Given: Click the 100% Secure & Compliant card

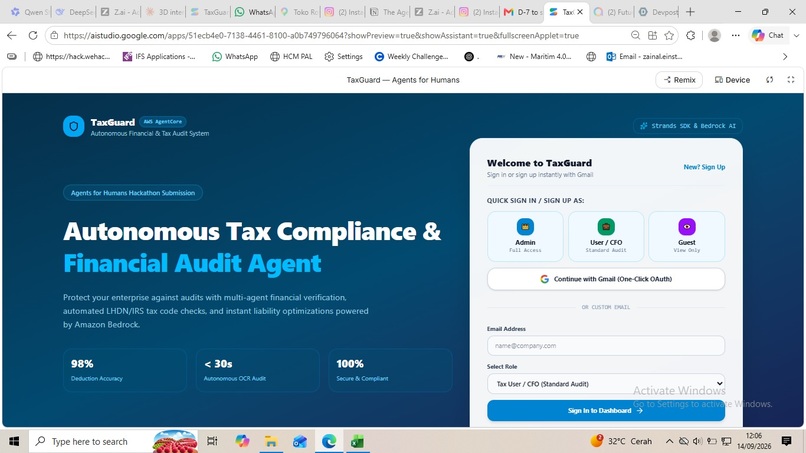Looking at the screenshot, I should pos(390,370).
